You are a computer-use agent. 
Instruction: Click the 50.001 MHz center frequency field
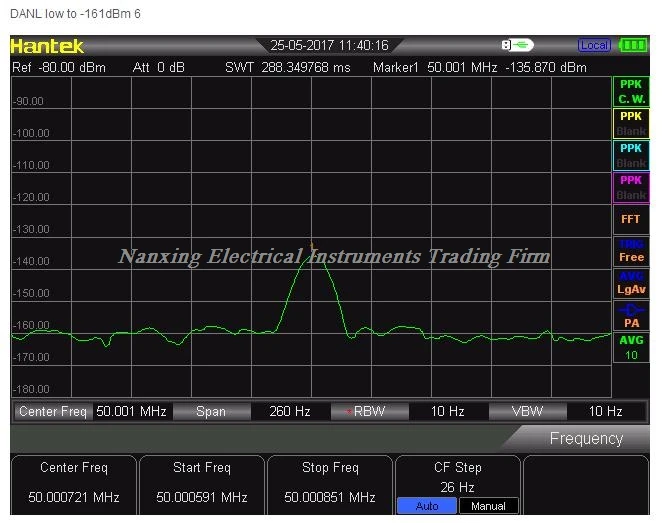click(x=131, y=412)
